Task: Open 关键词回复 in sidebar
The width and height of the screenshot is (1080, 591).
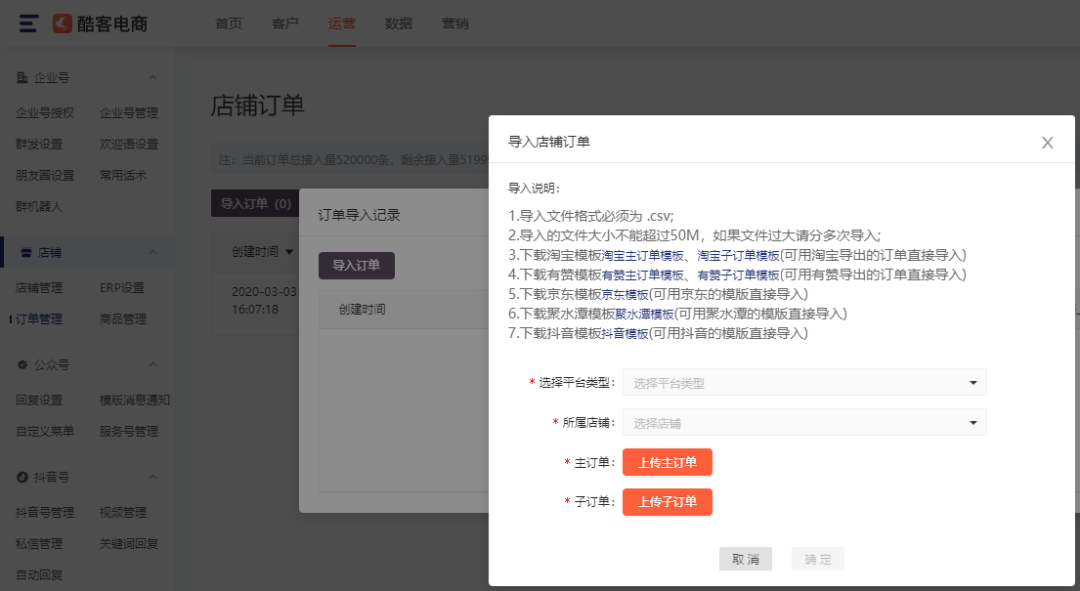Action: 129,543
